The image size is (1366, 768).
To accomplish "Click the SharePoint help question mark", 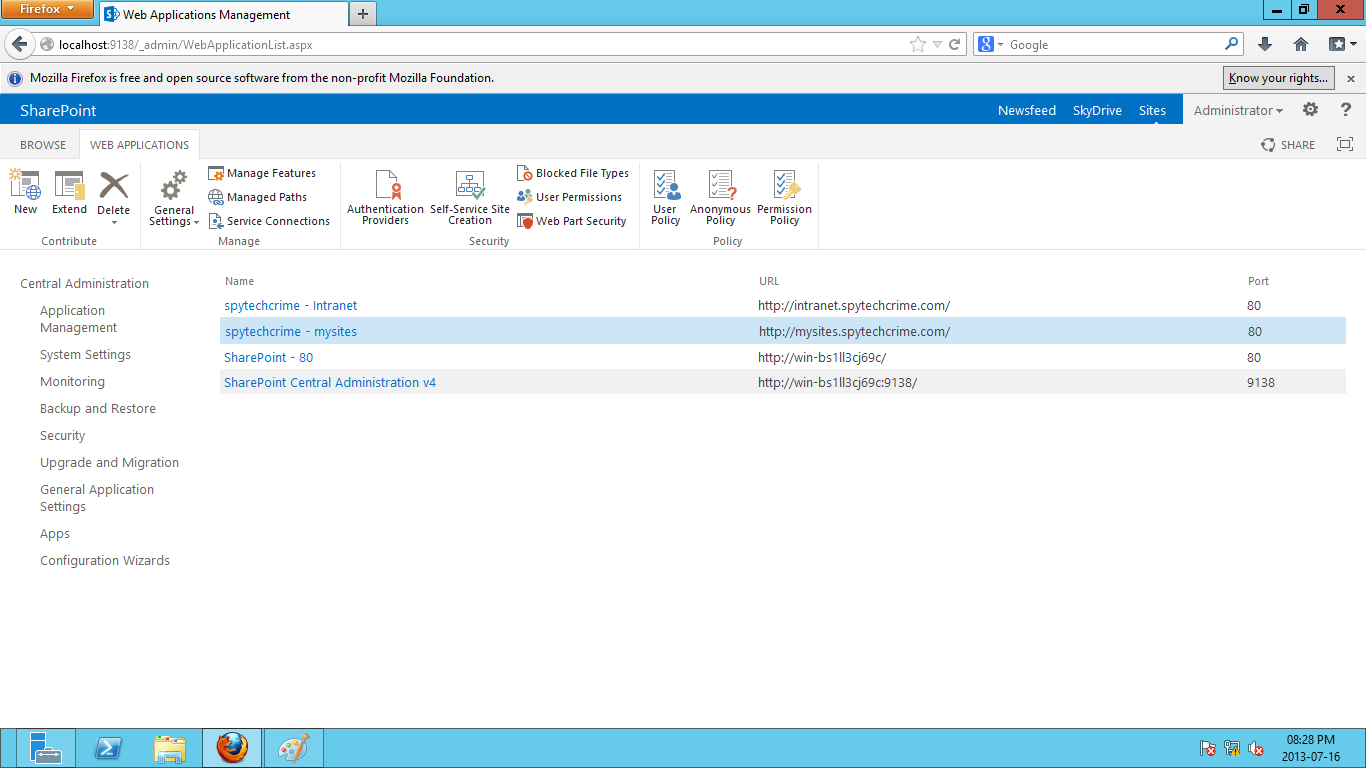I will click(x=1346, y=110).
